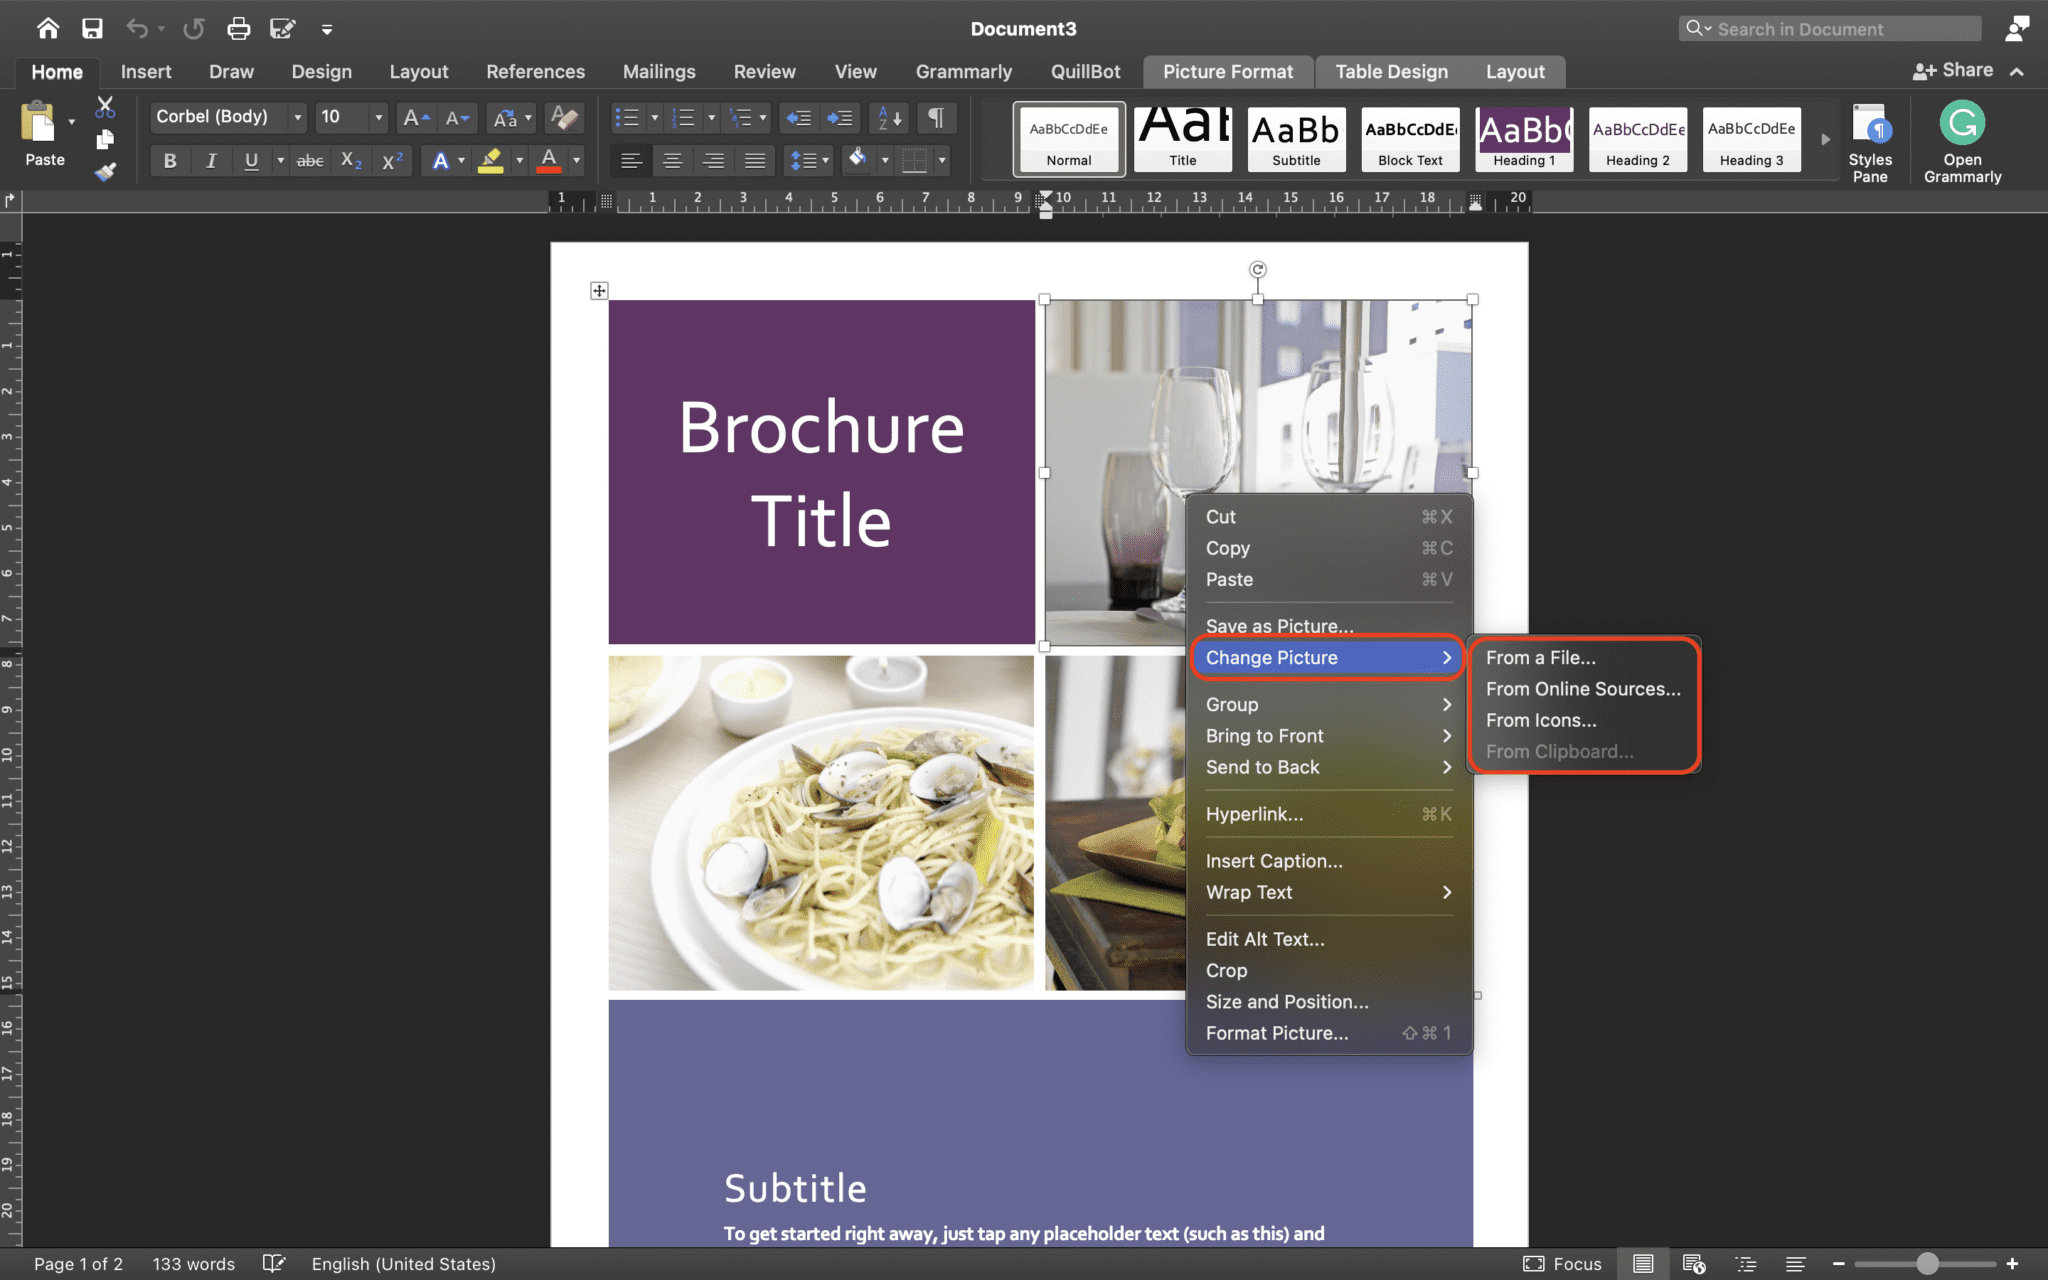Open the Print dialog from Quick Access toolbar
2048x1280 pixels.
click(x=239, y=28)
